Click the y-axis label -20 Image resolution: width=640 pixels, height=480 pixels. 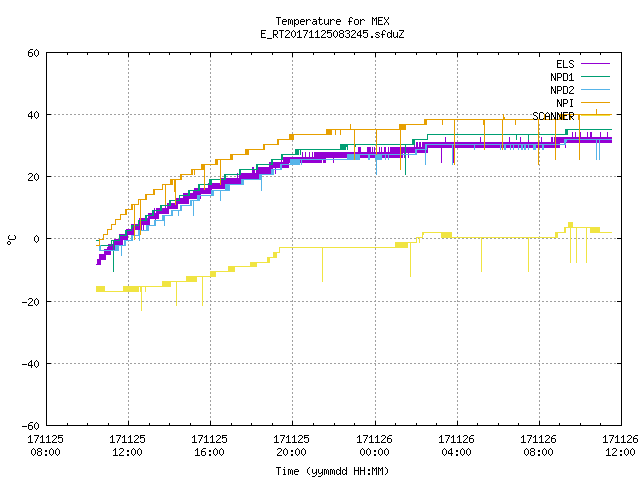point(31,302)
